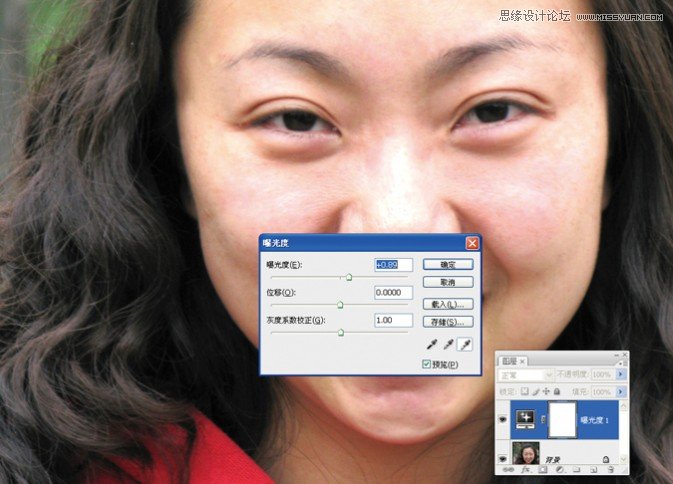Select the white layer mask thumbnail
The height and width of the screenshot is (484, 673).
click(x=562, y=420)
